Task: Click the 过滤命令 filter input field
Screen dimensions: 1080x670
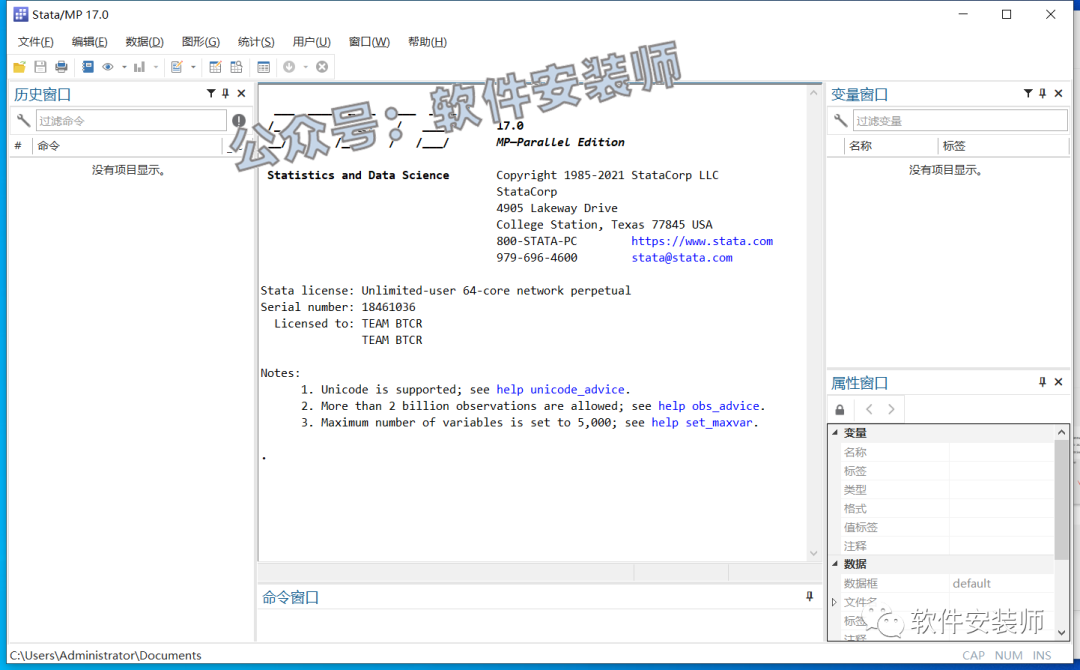Action: click(x=131, y=121)
